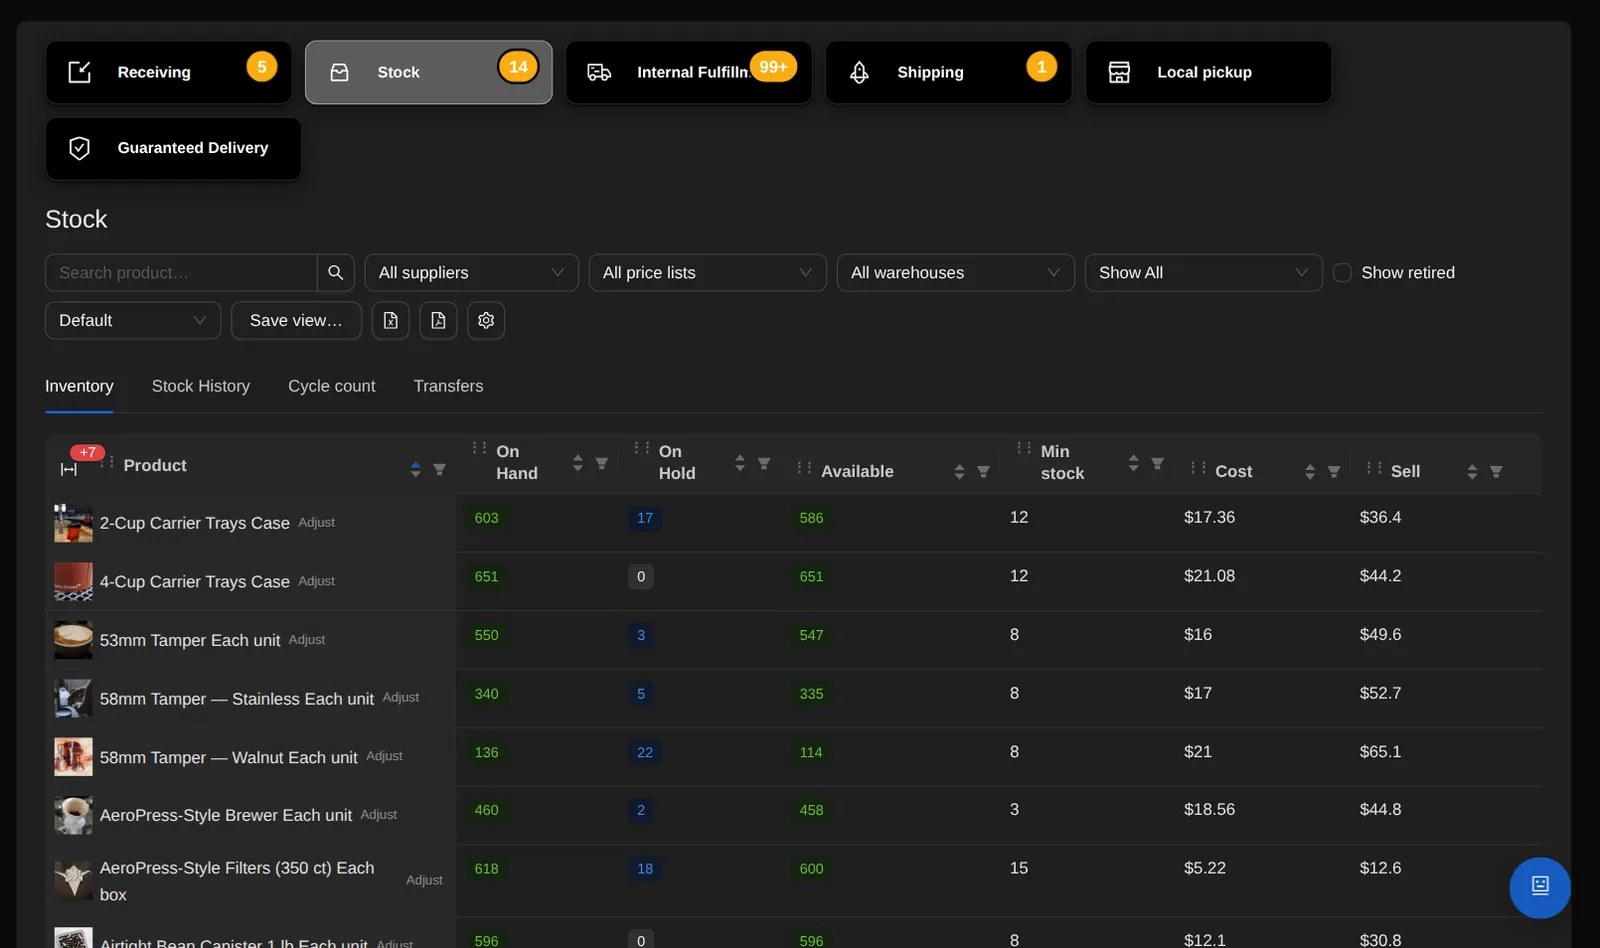1600x948 pixels.
Task: Enable the Show retired checkbox
Action: pos(1343,273)
